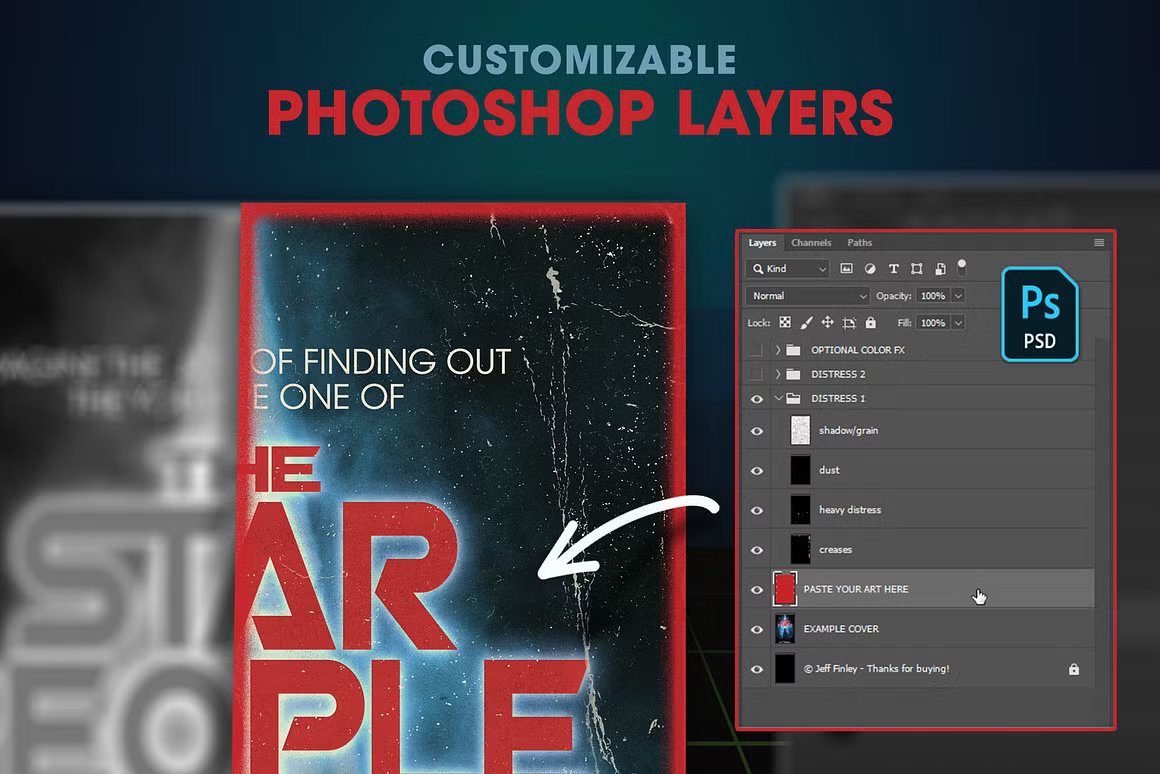The height and width of the screenshot is (774, 1160).
Task: Select the Lock transparent pixels icon
Action: tap(786, 322)
